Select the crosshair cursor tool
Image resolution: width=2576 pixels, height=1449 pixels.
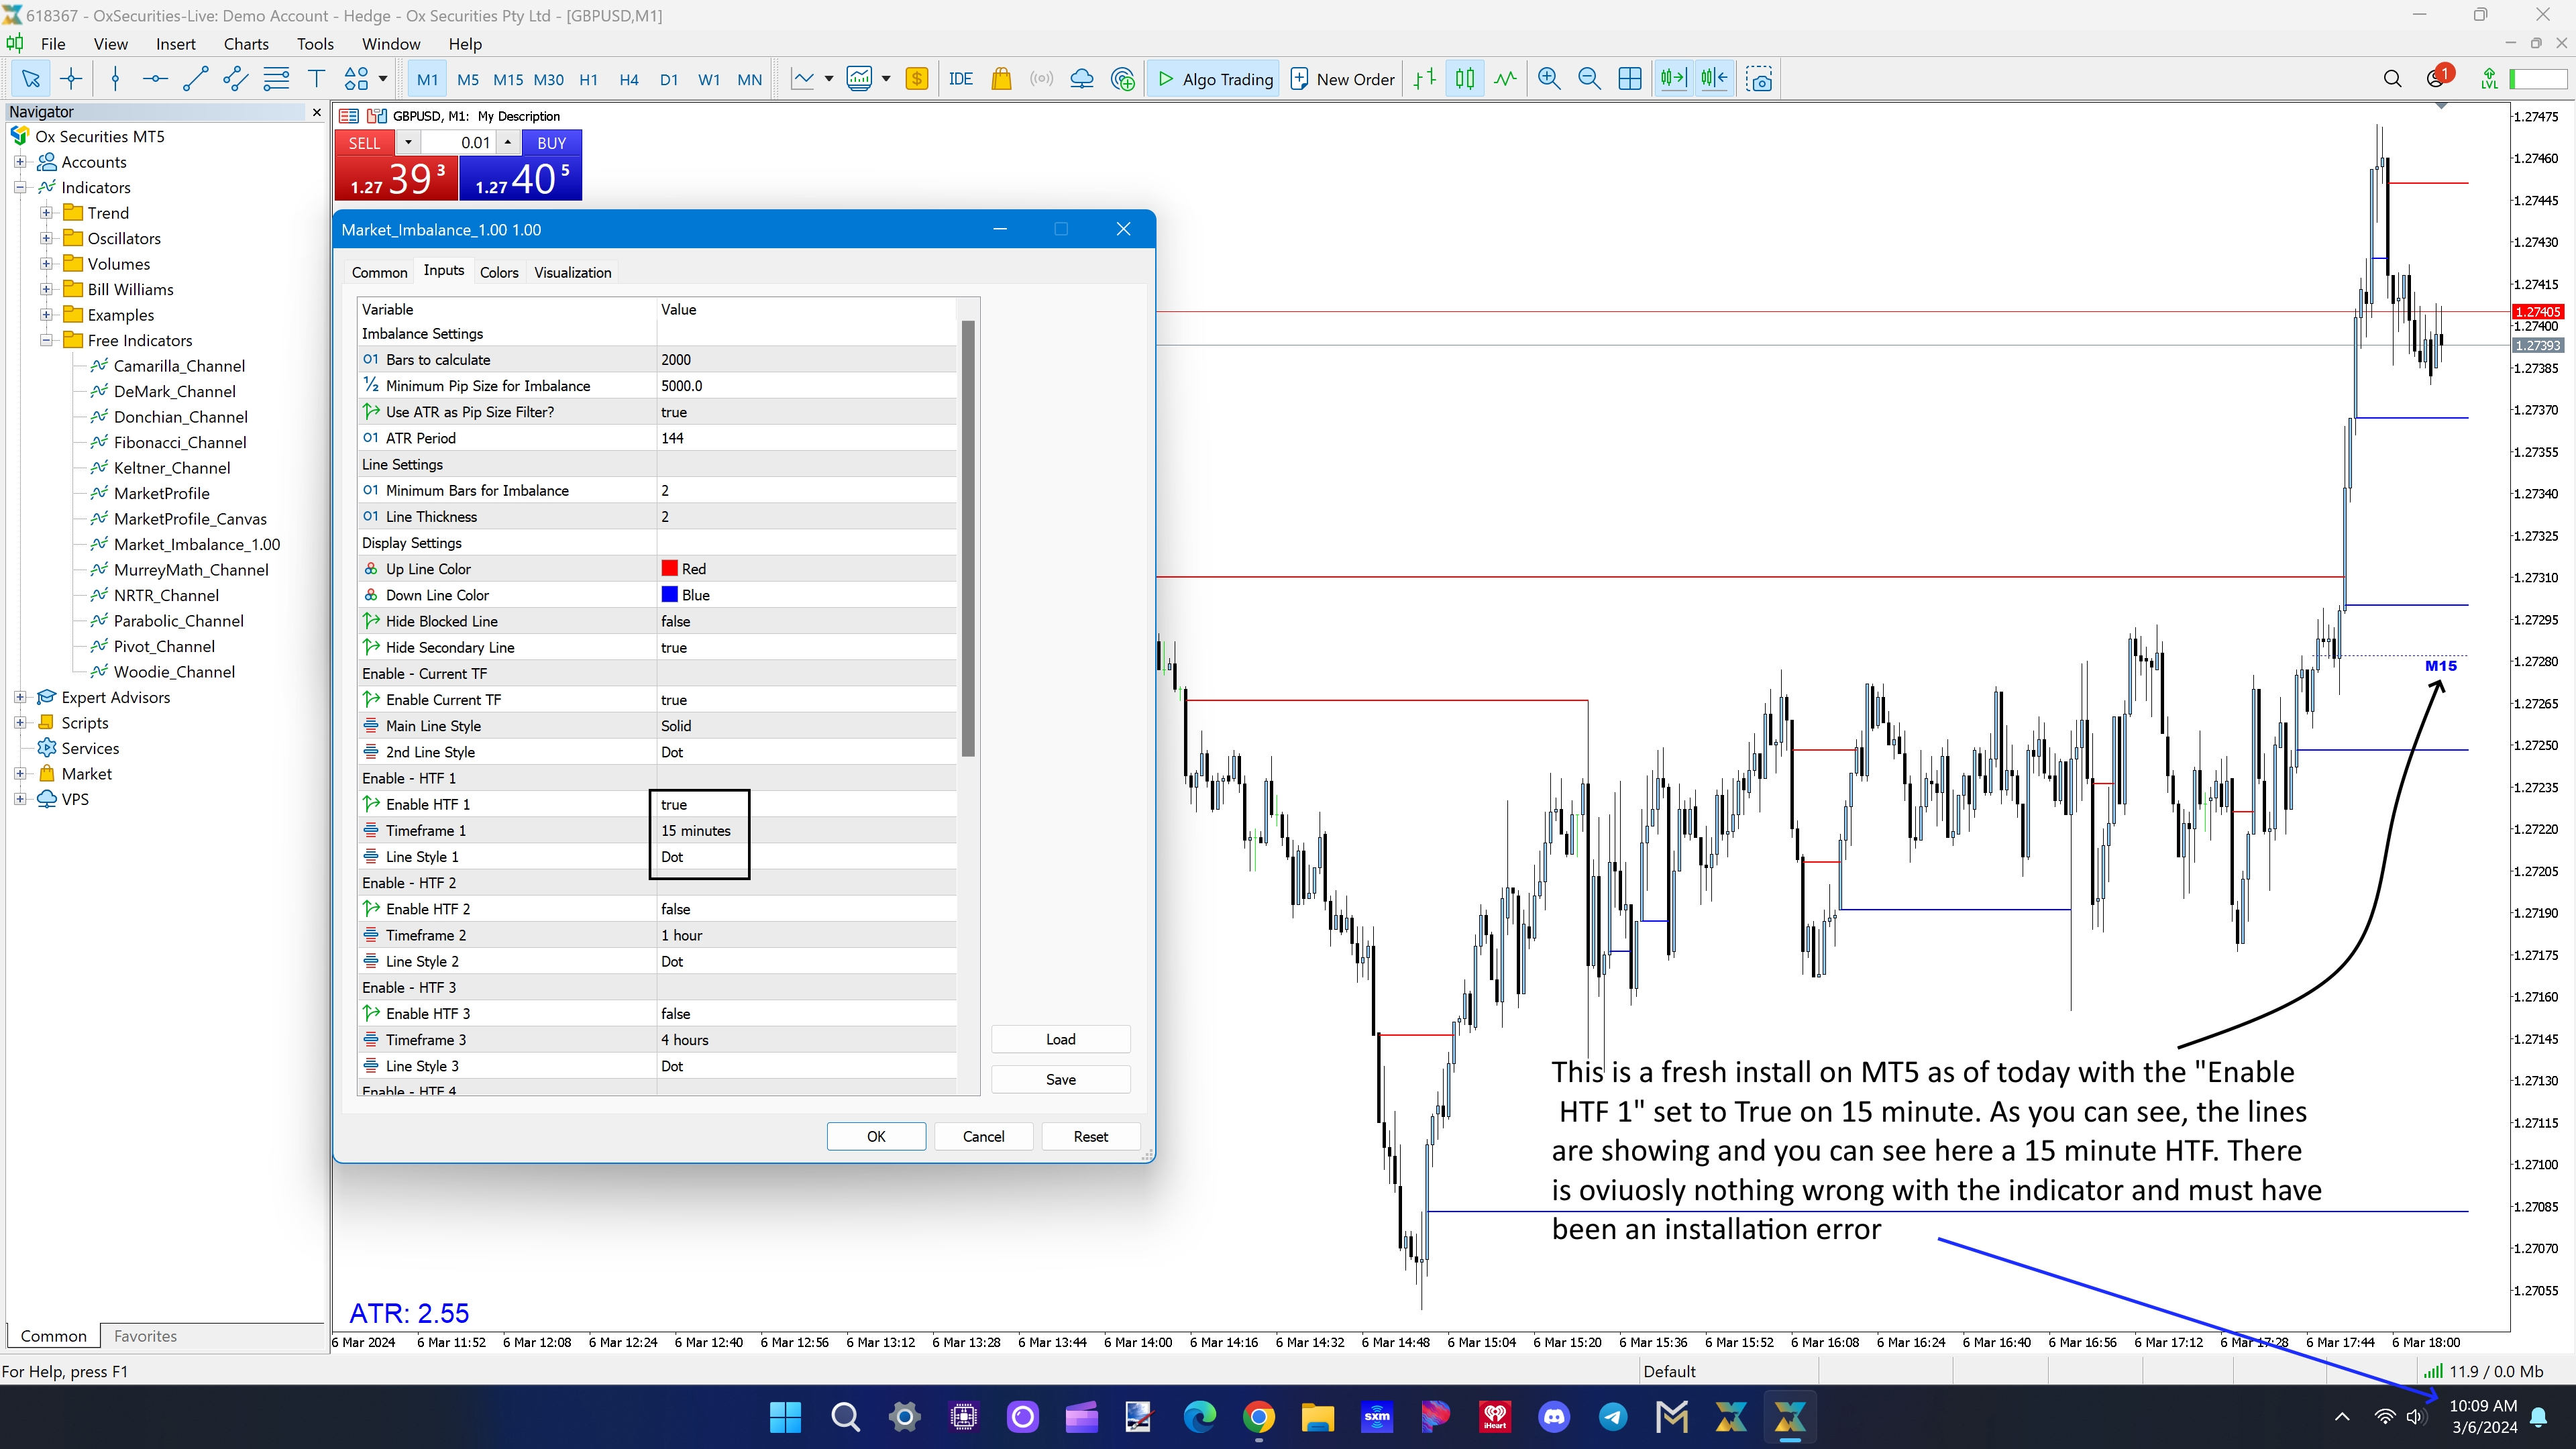(x=71, y=79)
